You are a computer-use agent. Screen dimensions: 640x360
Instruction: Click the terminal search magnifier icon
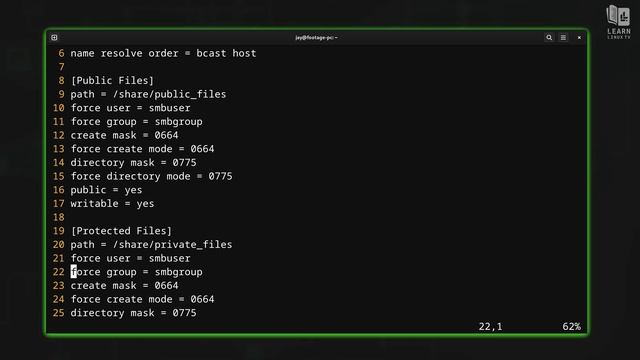click(549, 38)
